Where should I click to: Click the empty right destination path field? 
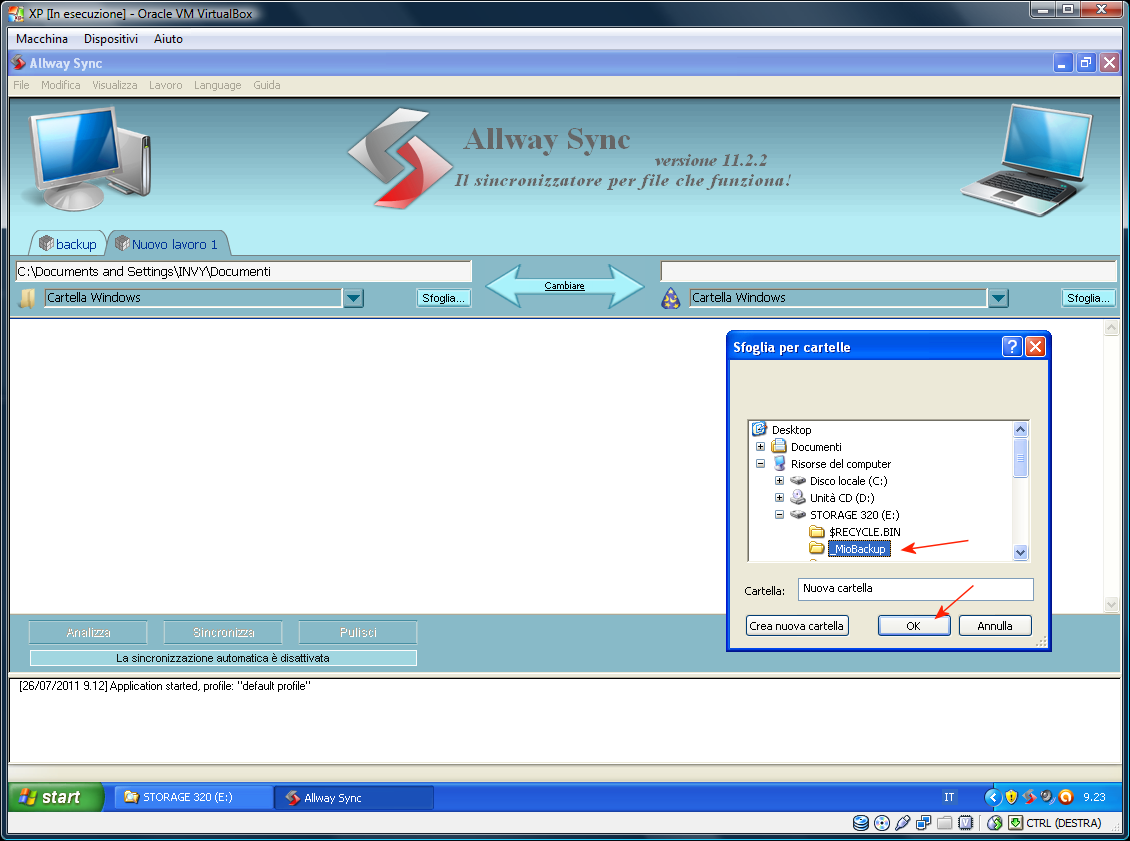pyautogui.click(x=889, y=272)
